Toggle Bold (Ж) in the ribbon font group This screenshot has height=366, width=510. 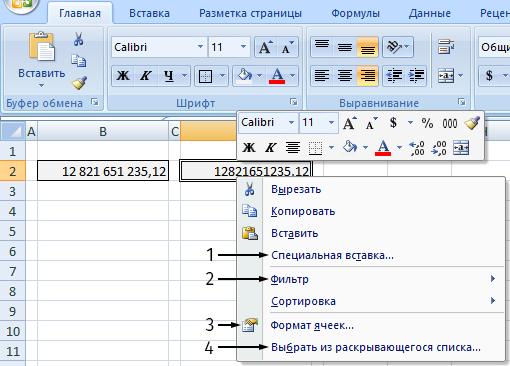(123, 76)
